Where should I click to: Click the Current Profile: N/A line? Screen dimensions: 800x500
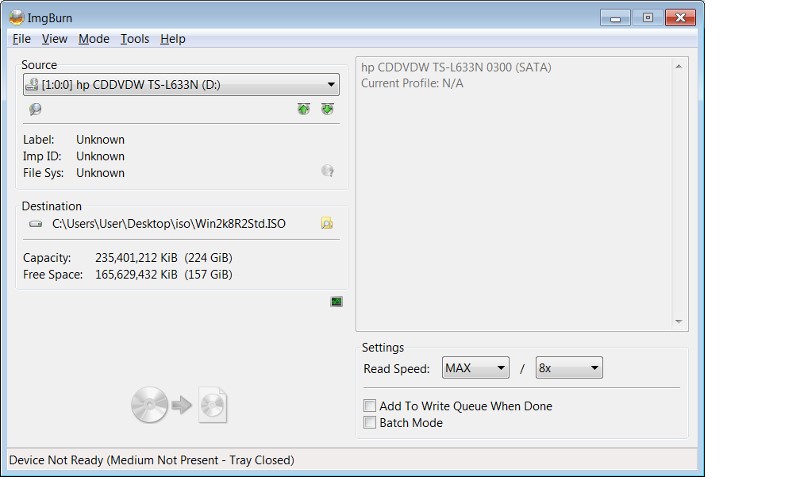coord(412,83)
